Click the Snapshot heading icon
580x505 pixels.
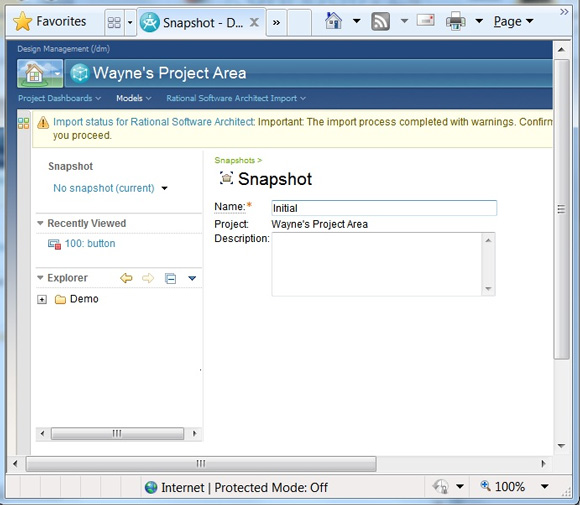[226, 178]
